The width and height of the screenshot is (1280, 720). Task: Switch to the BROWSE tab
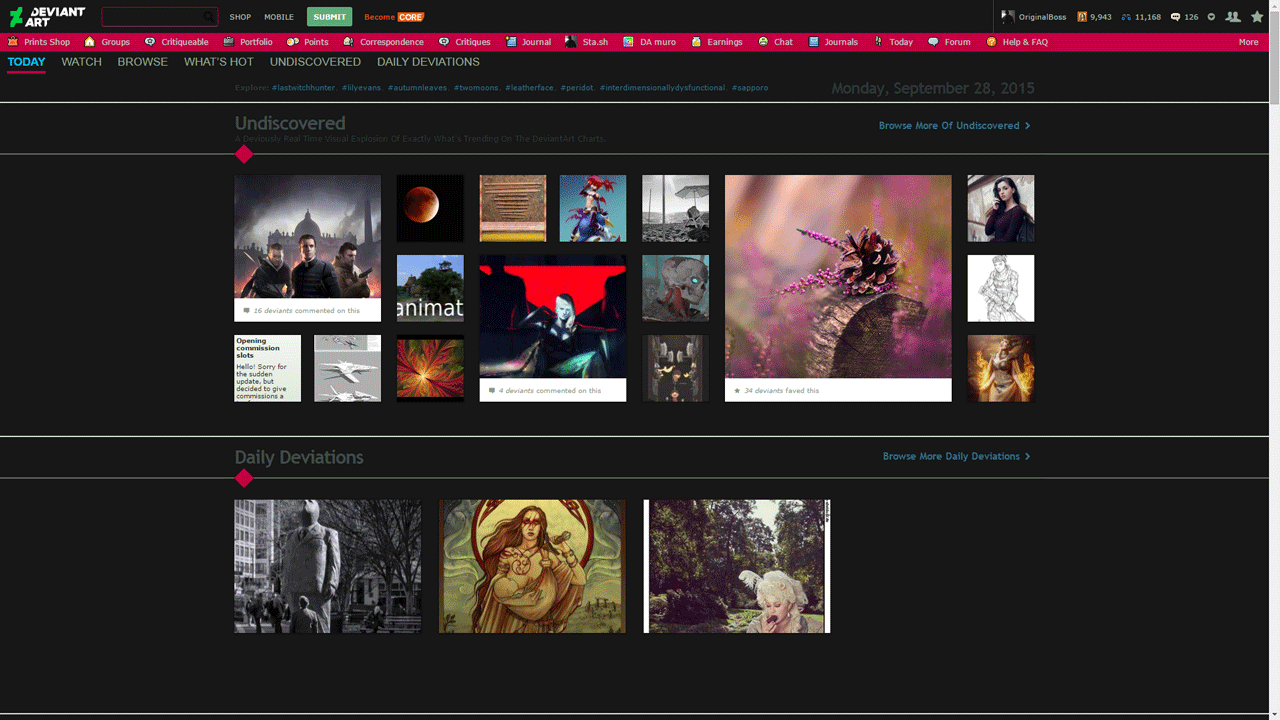click(x=142, y=62)
